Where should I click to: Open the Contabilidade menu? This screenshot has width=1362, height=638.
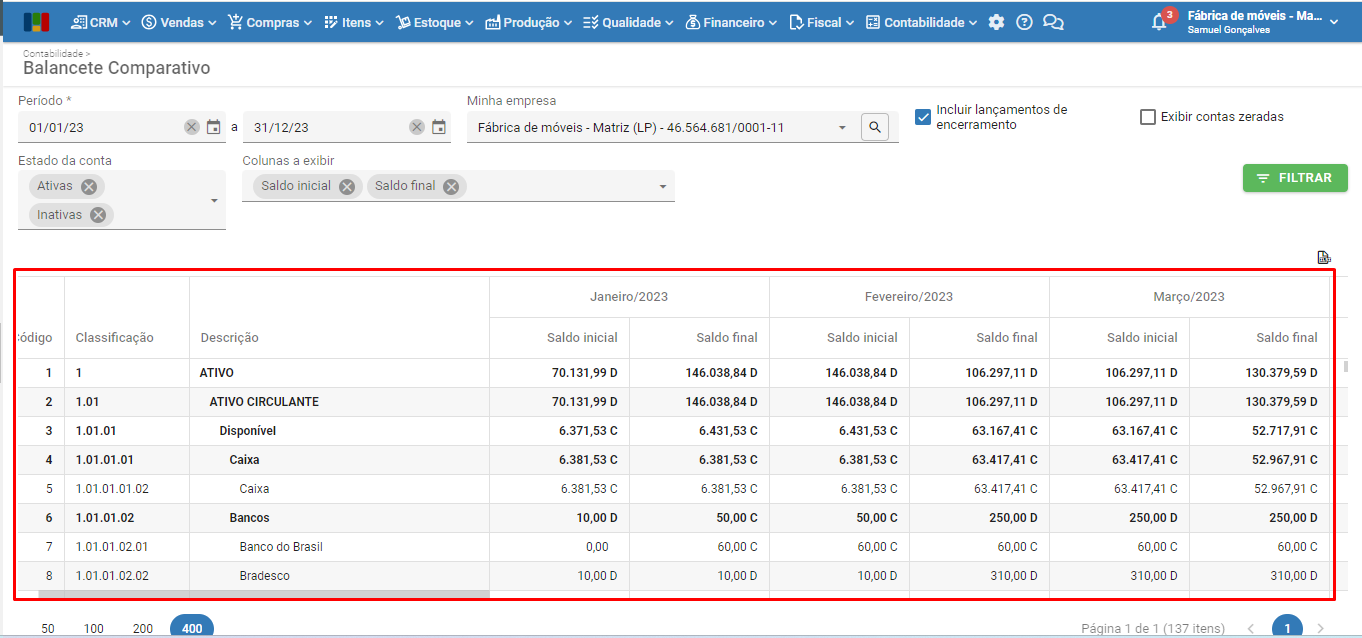click(x=923, y=22)
